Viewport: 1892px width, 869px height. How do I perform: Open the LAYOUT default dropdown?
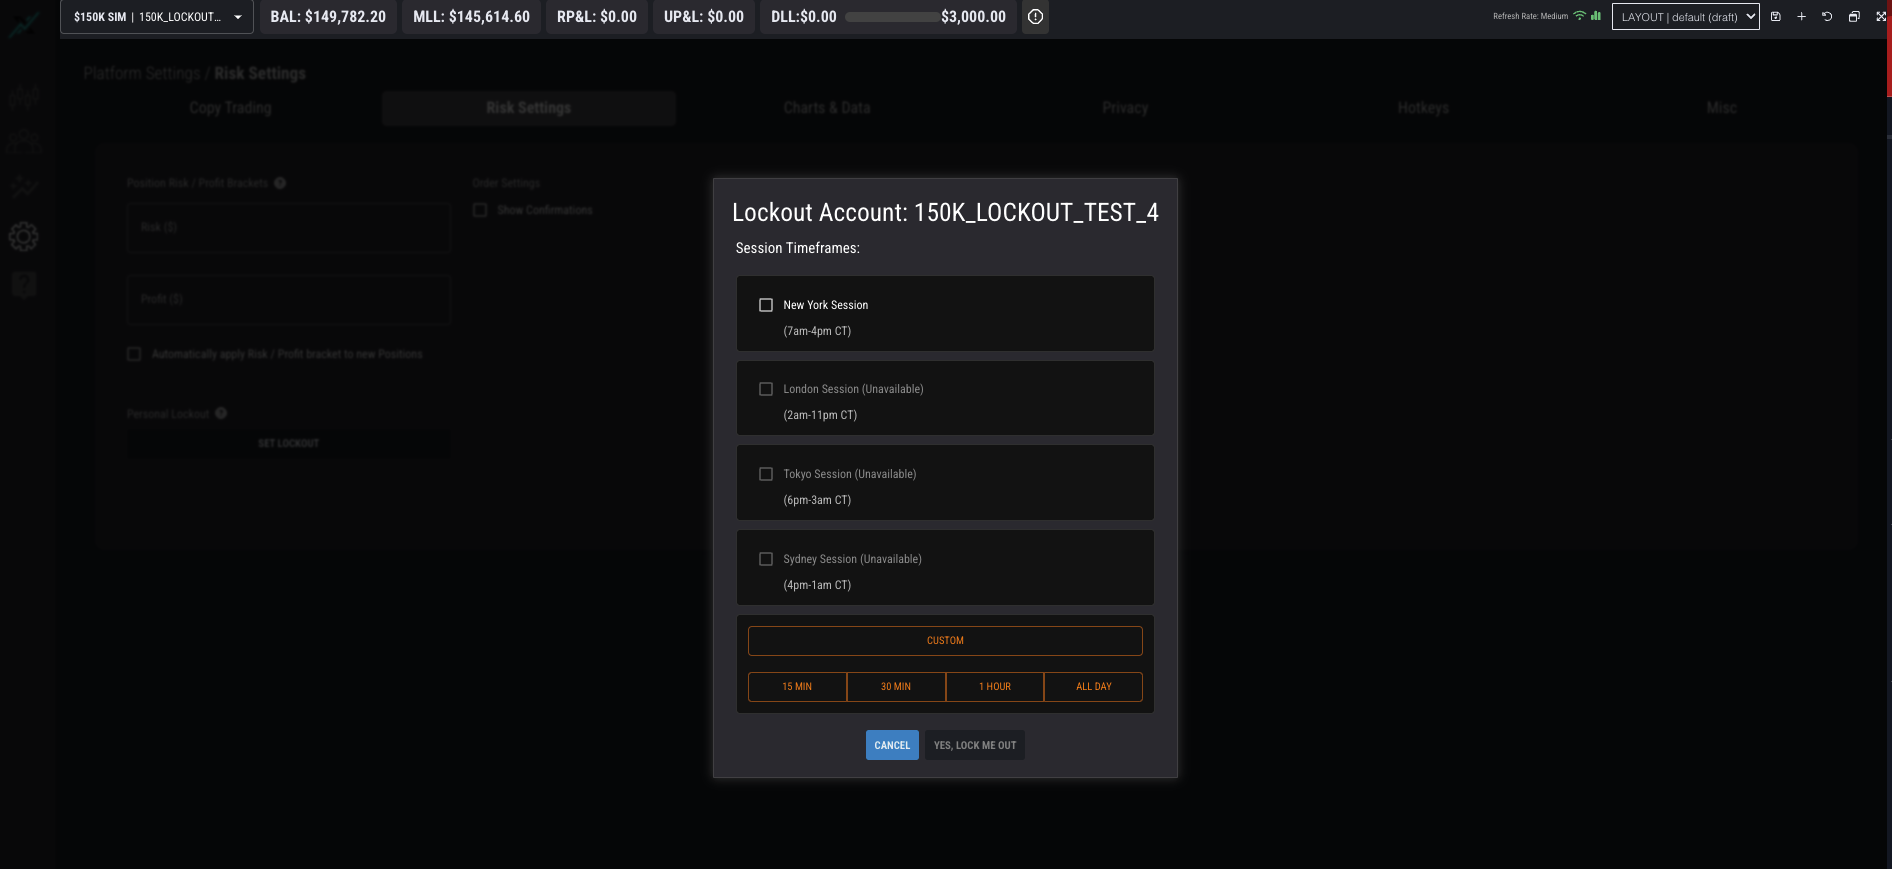[x=1685, y=17]
